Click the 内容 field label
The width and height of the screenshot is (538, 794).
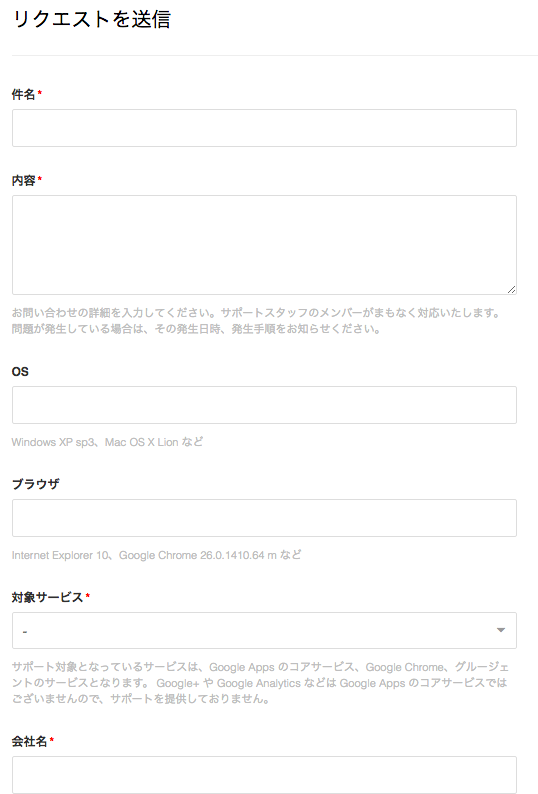coord(23,180)
